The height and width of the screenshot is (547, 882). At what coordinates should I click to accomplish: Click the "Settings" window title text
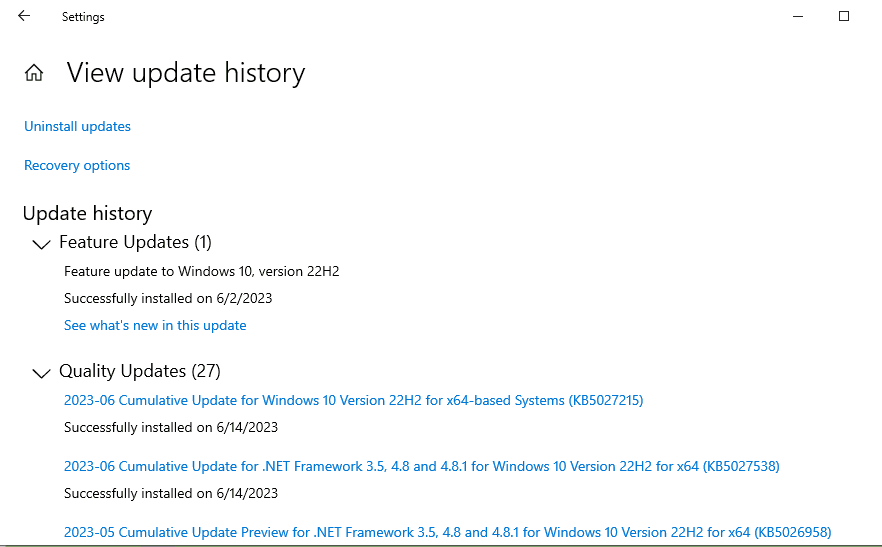click(x=83, y=17)
